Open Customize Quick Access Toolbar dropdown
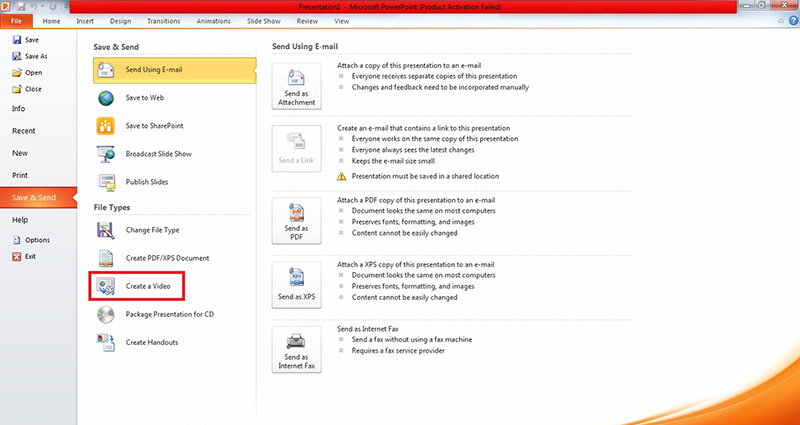The width and height of the screenshot is (800, 425). [x=65, y=7]
